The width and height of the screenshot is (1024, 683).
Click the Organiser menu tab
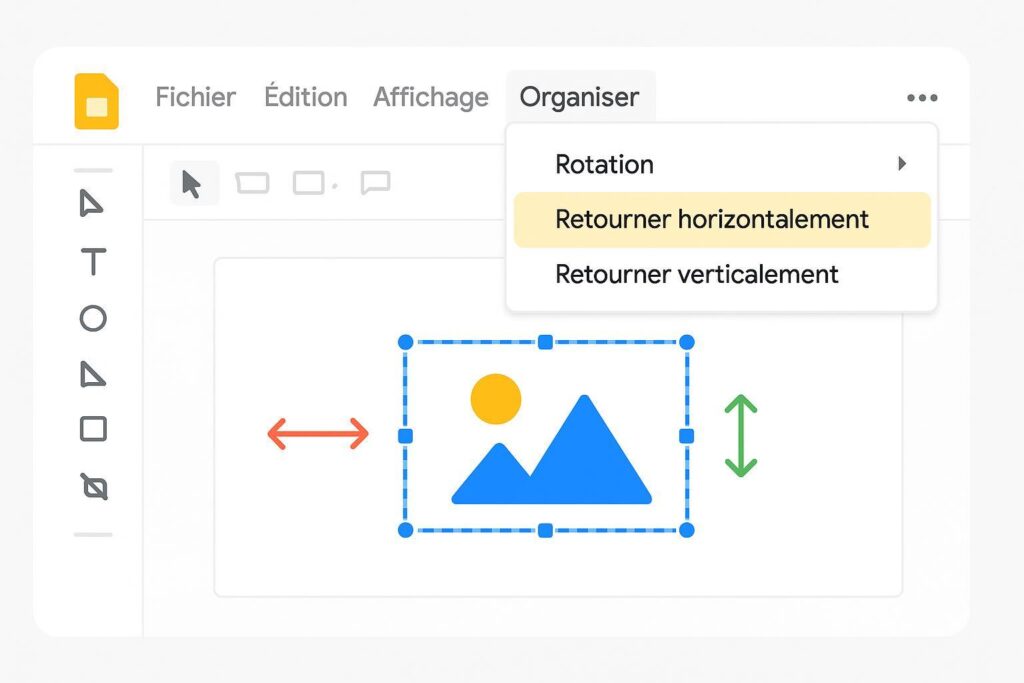point(579,97)
